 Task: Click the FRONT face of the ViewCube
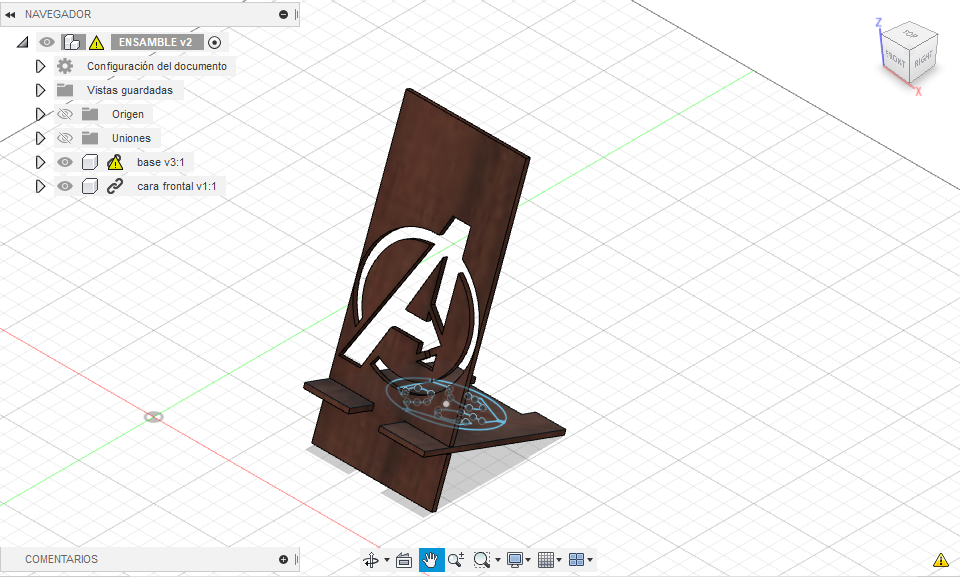click(x=895, y=59)
